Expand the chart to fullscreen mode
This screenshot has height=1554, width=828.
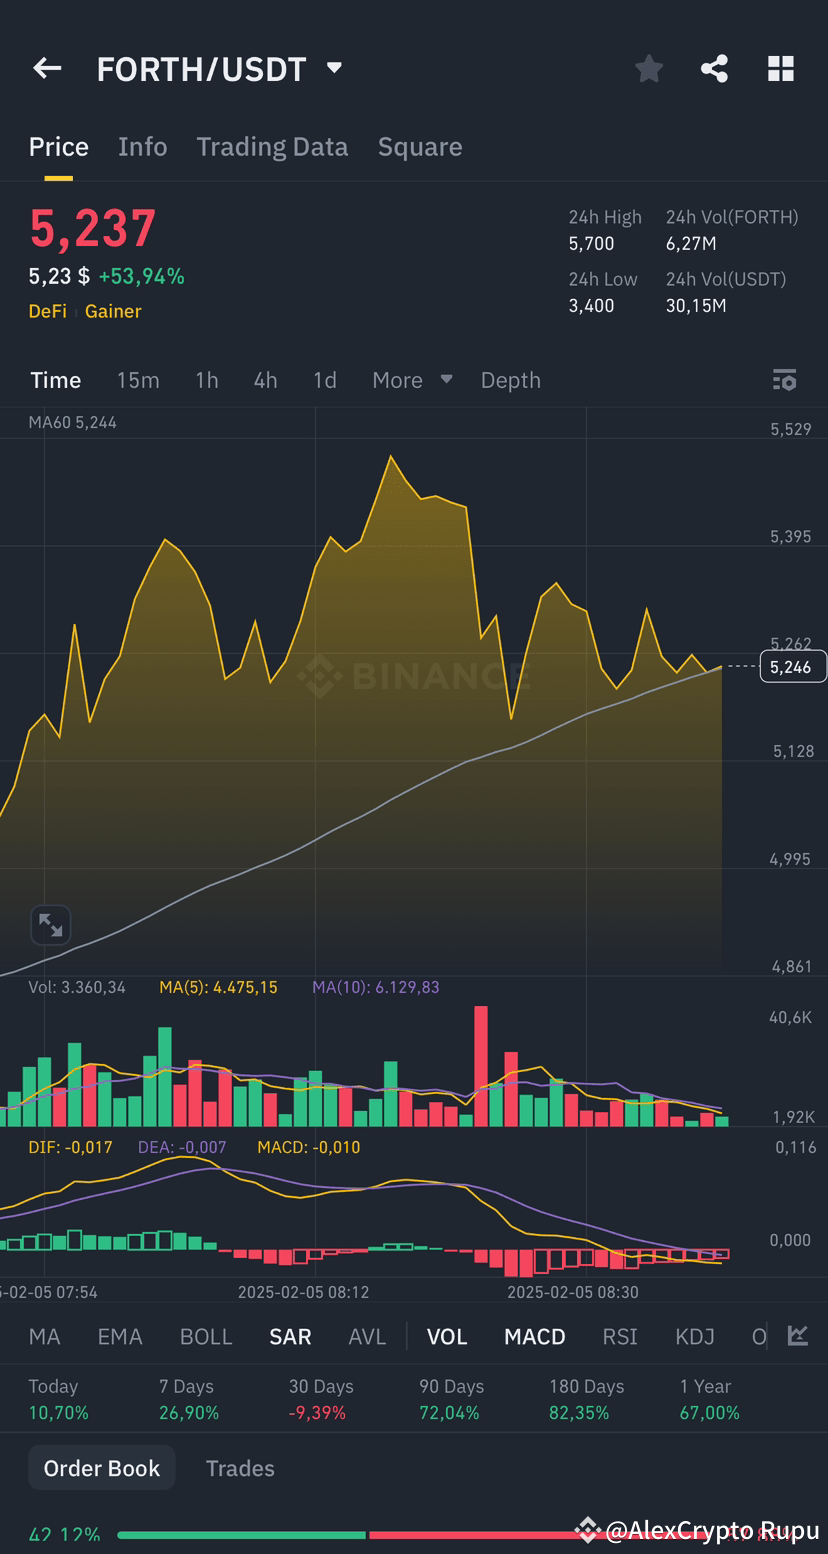point(50,925)
